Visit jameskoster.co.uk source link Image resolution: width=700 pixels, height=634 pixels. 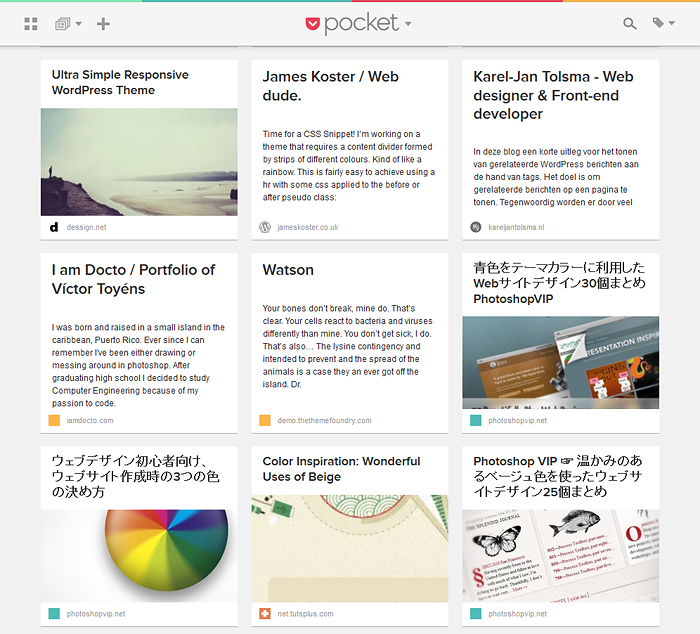(308, 227)
